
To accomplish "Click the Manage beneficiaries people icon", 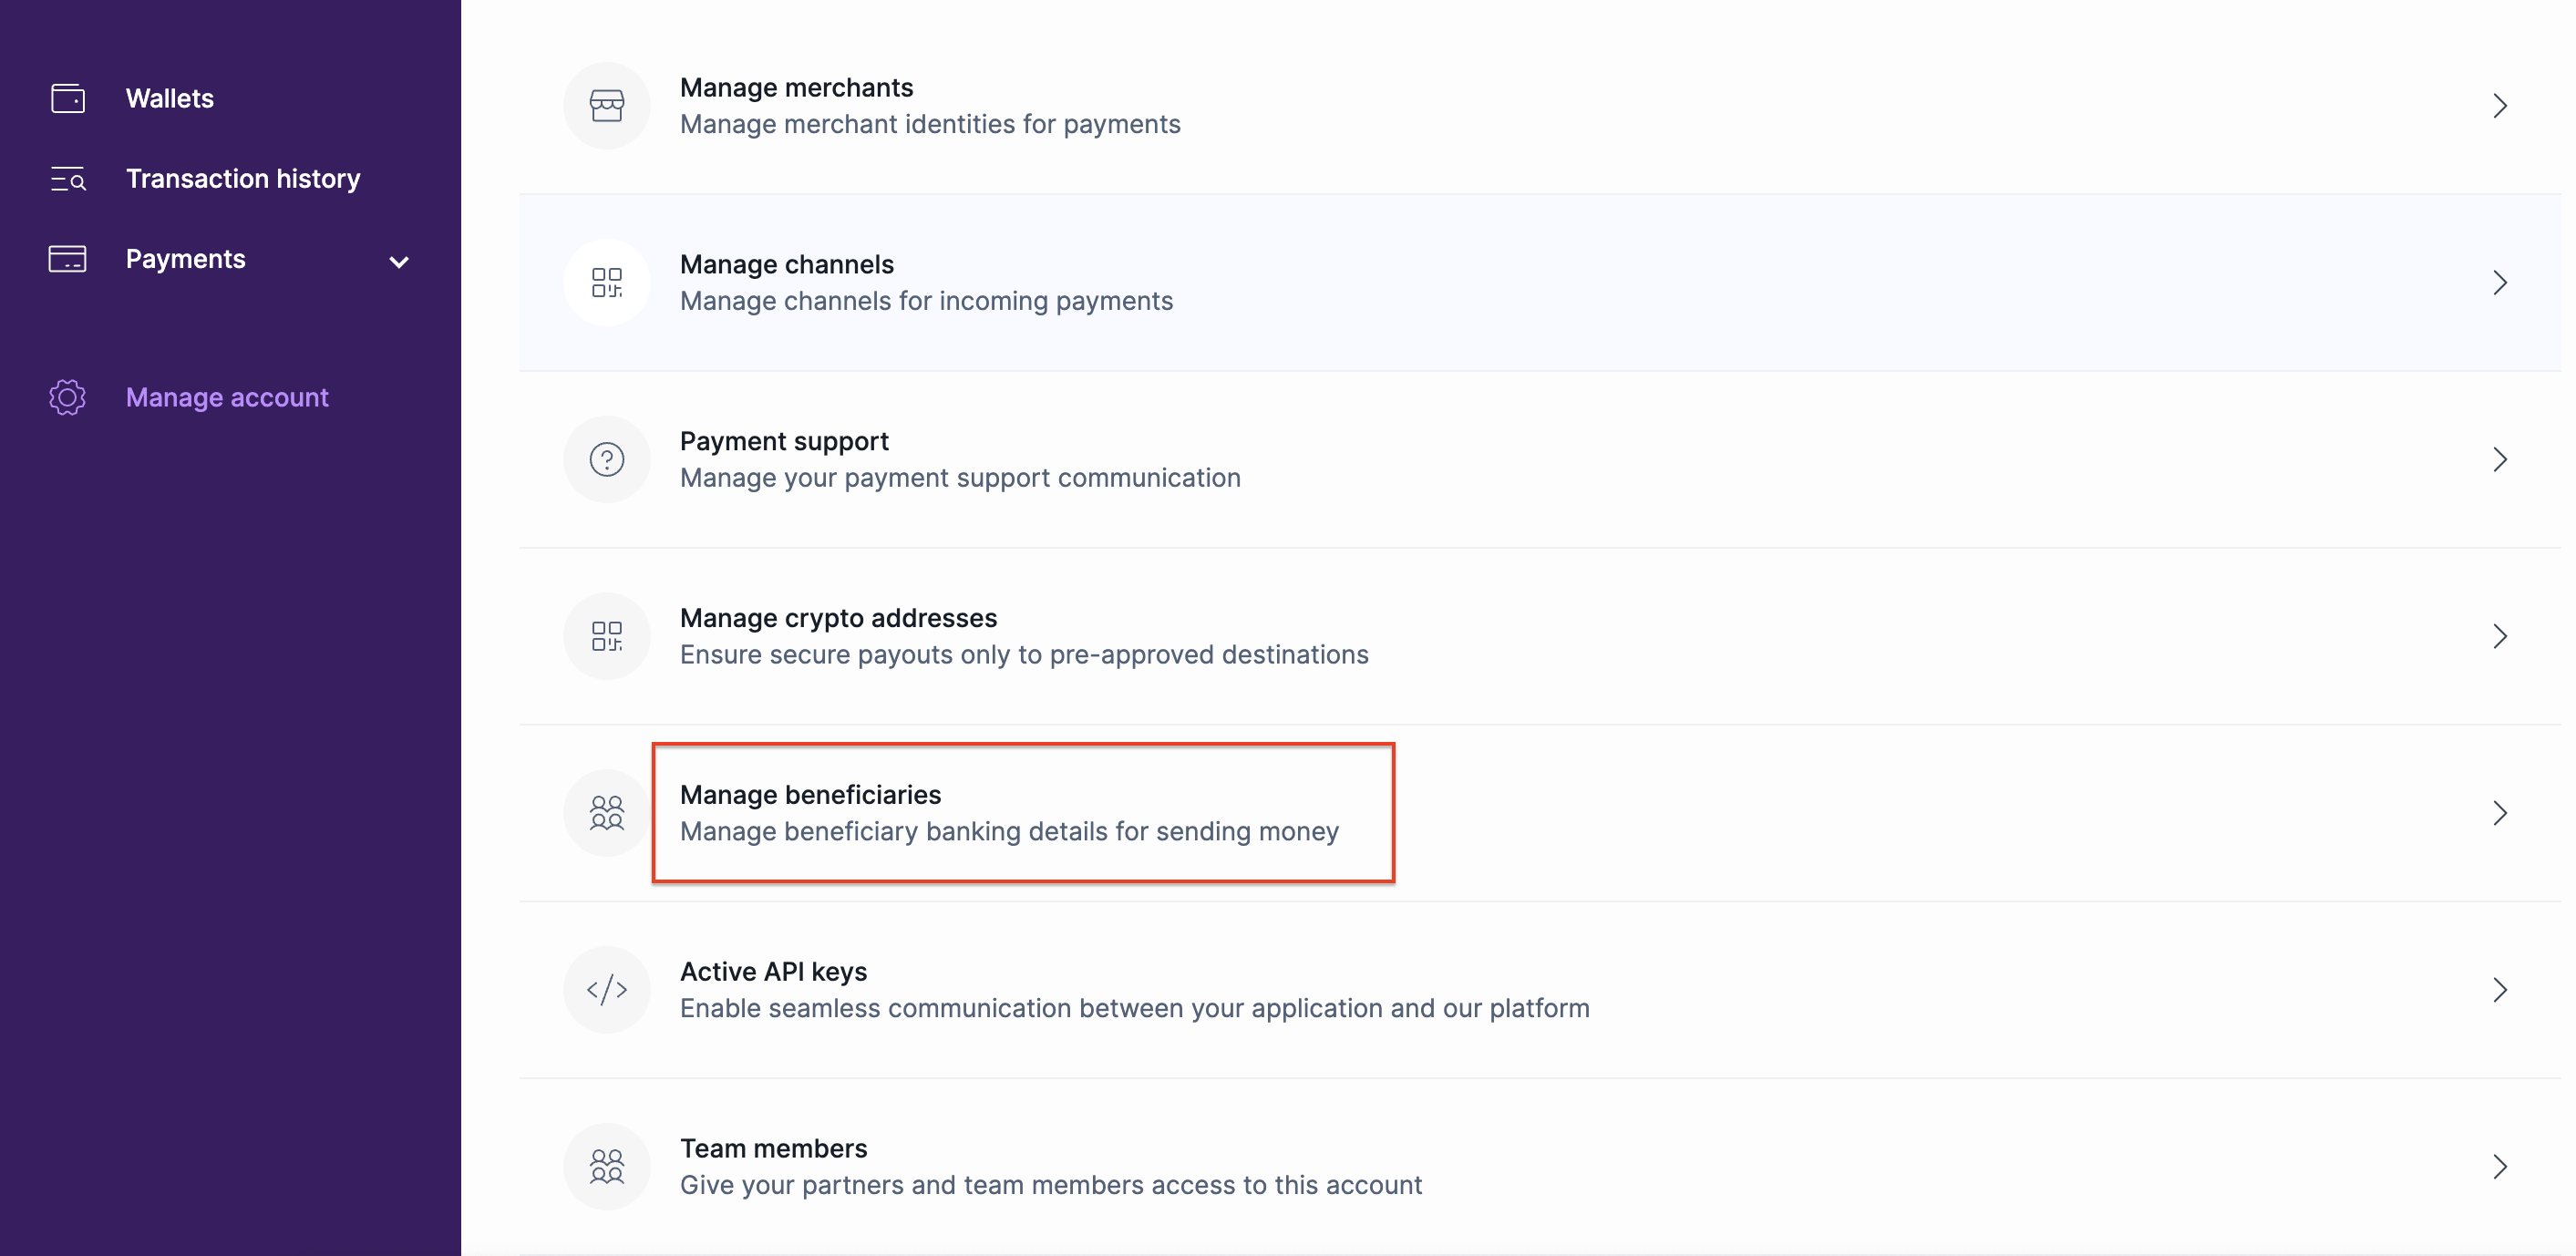I will pos(607,813).
